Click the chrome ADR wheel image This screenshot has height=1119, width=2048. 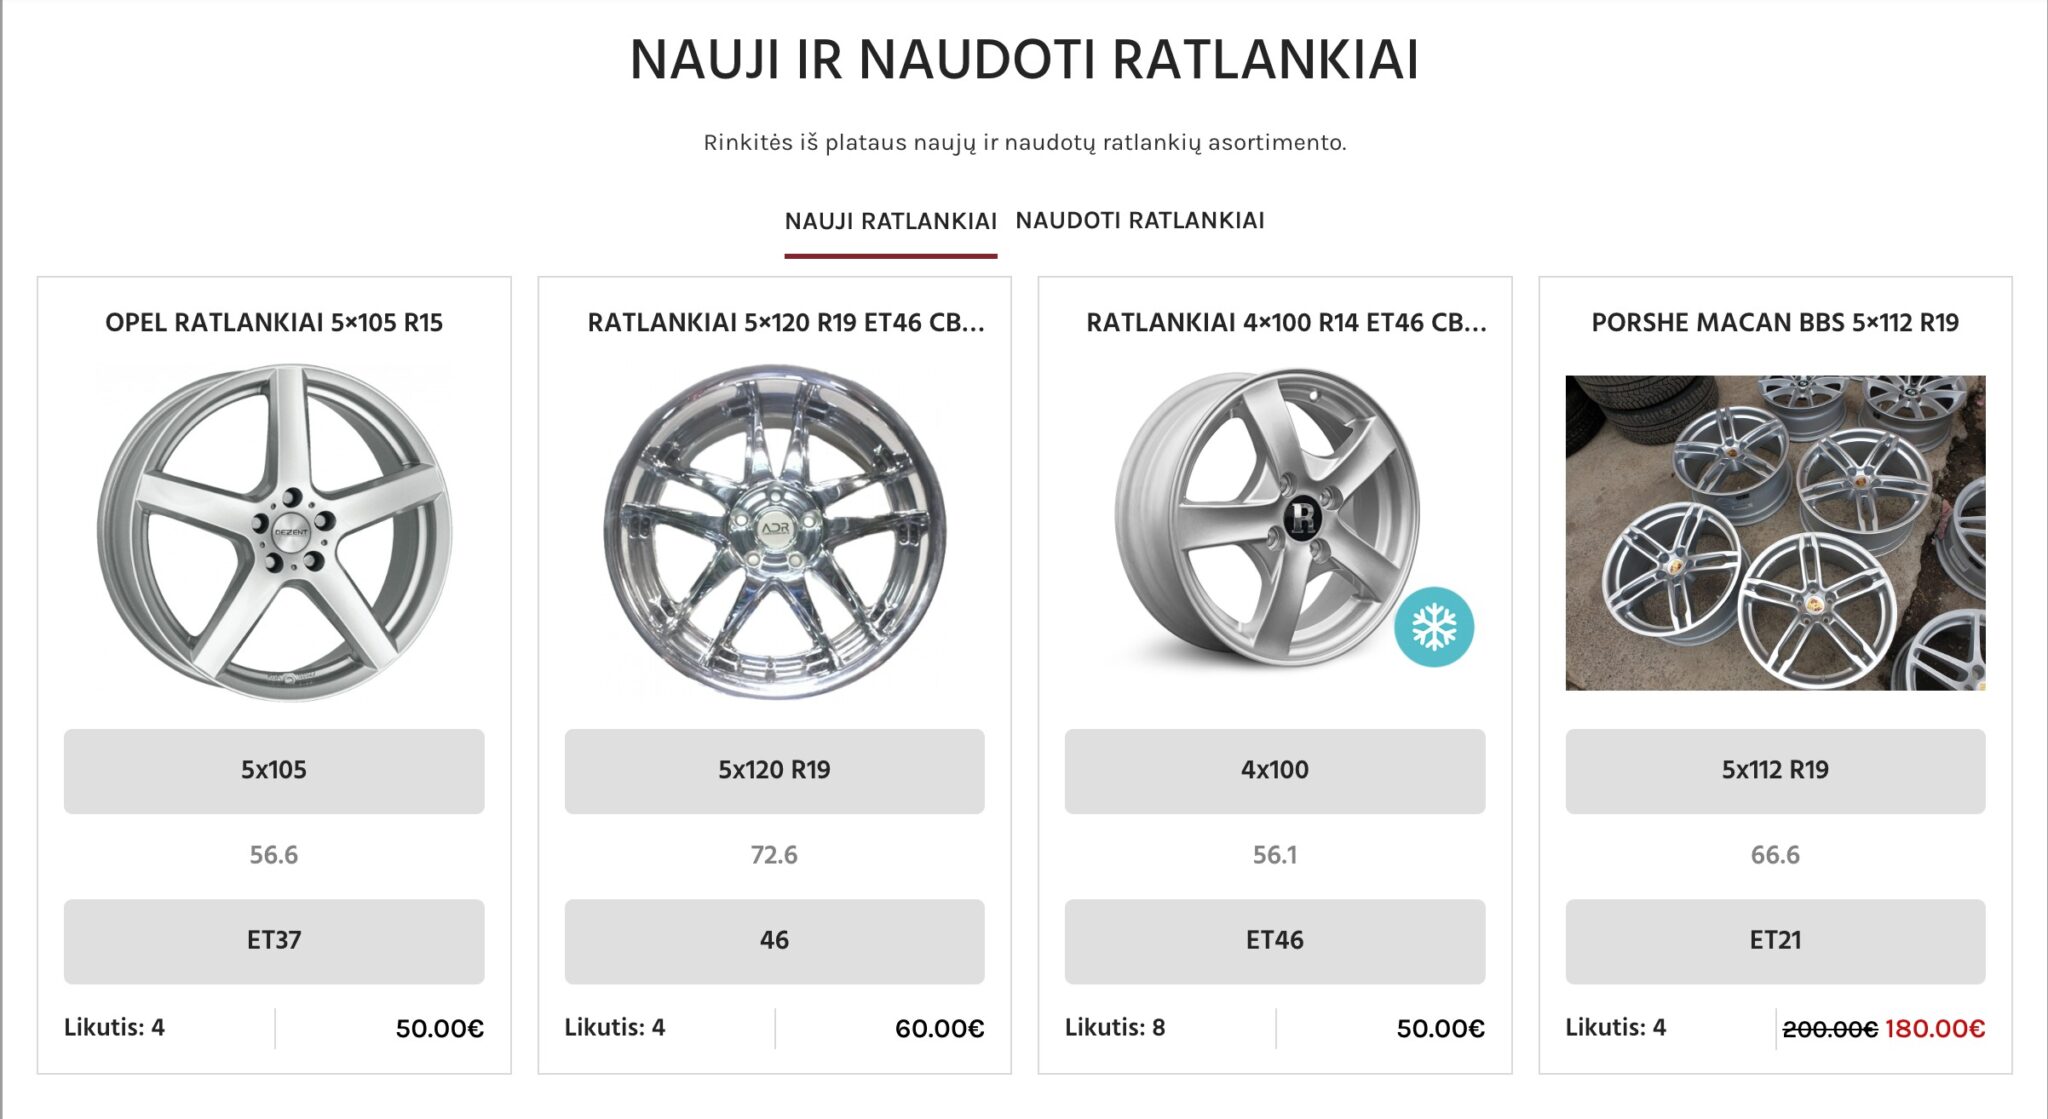pyautogui.click(x=774, y=532)
